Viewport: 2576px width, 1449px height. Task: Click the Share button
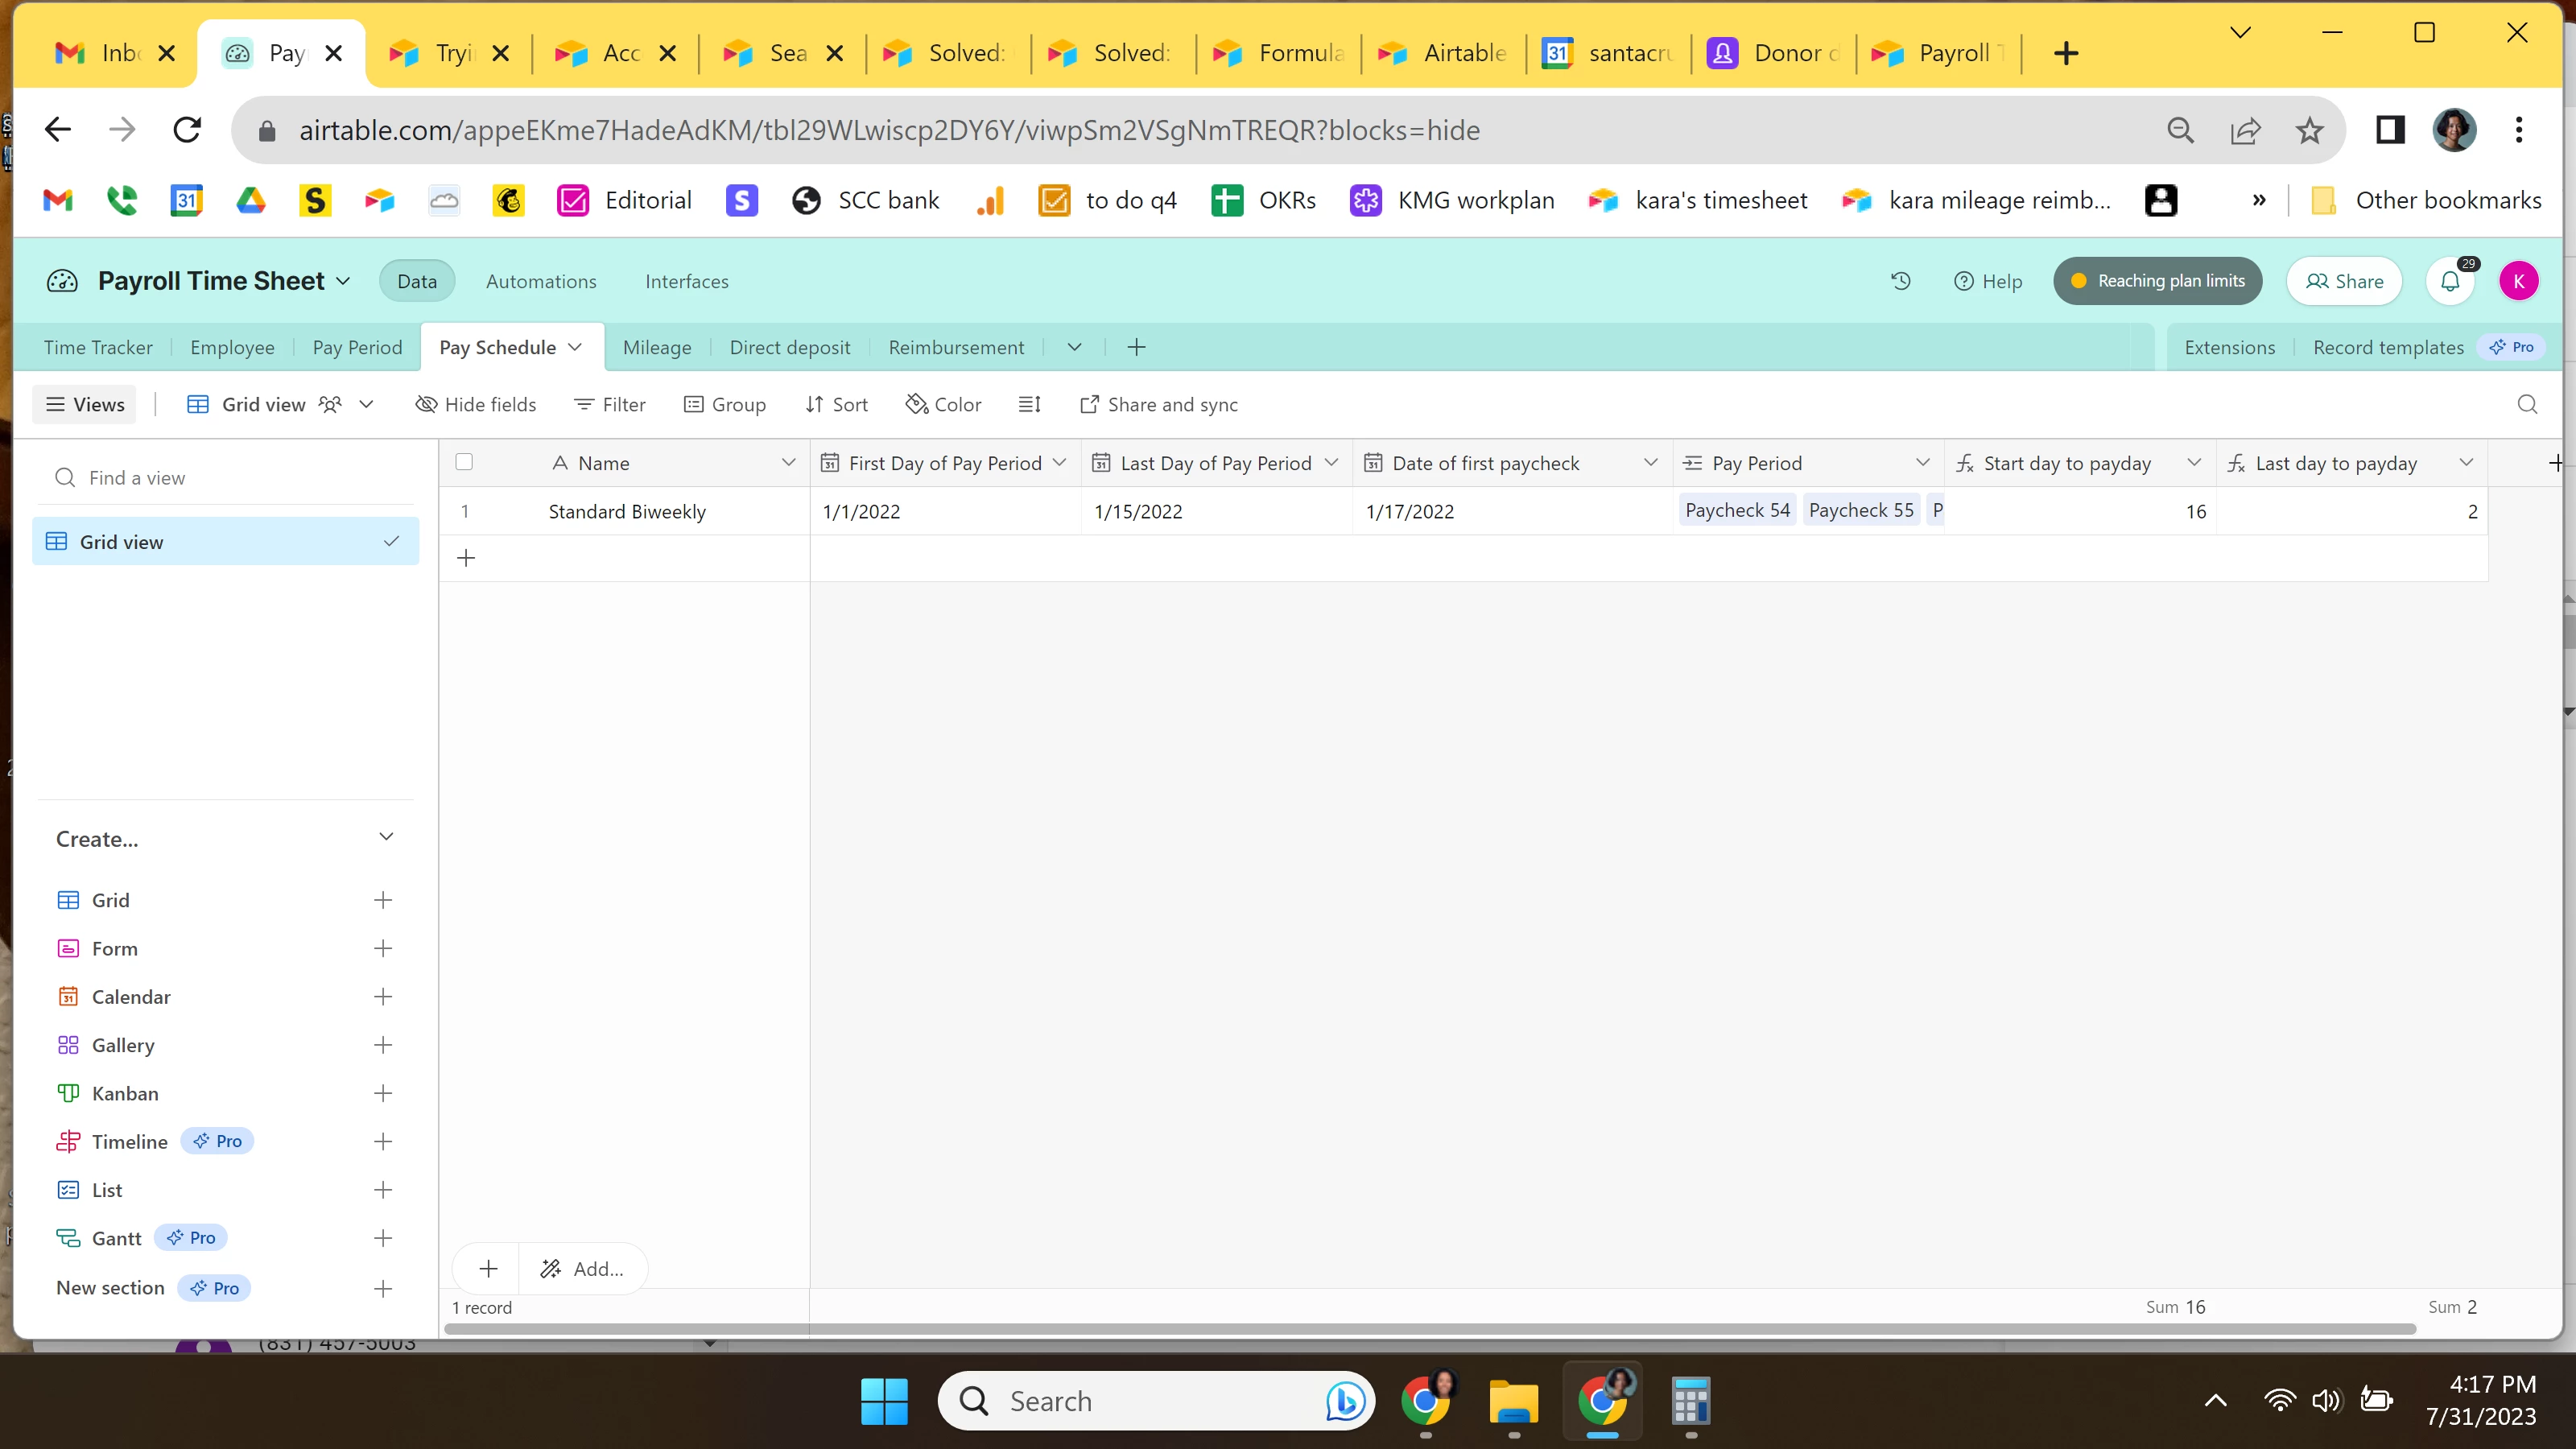2343,281
